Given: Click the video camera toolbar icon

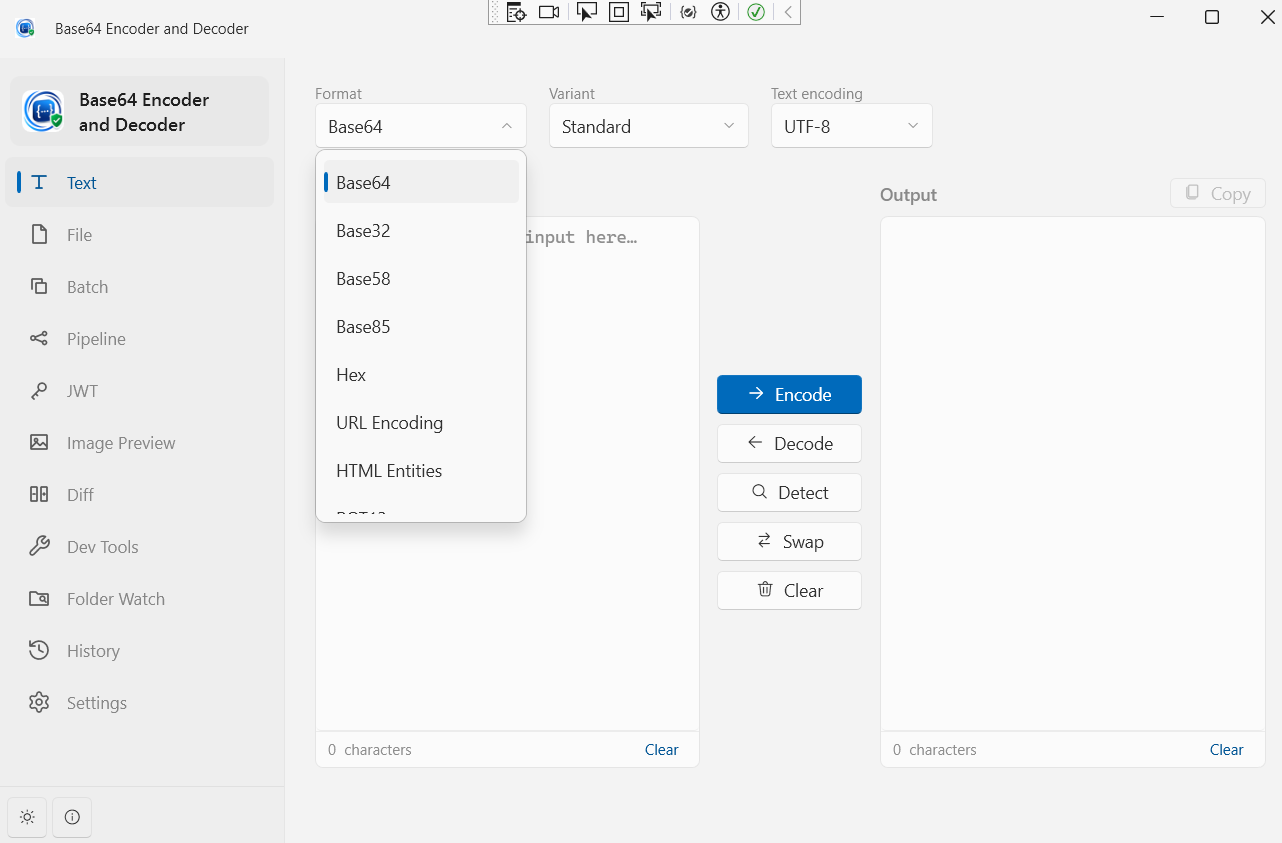Looking at the screenshot, I should [549, 12].
